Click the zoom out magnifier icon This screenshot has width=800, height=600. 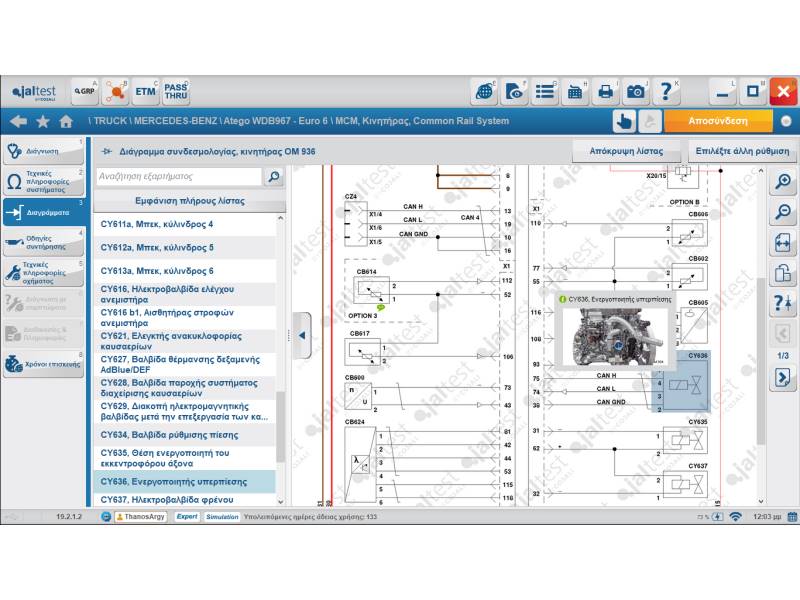tap(783, 212)
